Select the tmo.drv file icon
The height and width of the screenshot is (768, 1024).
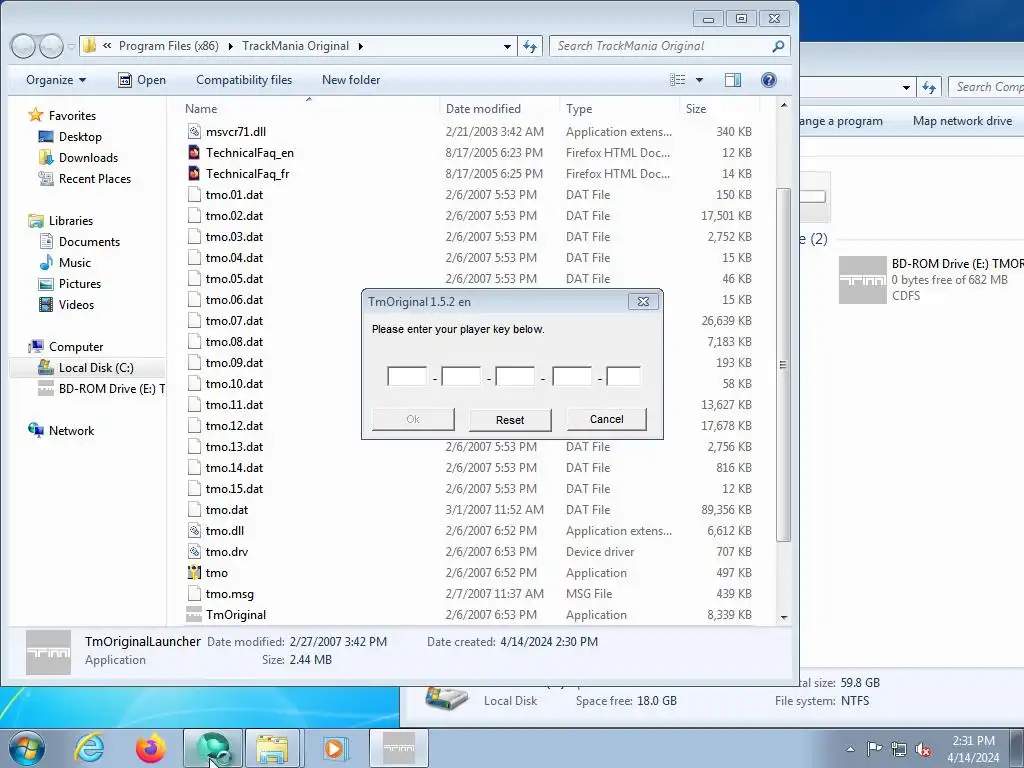coord(194,552)
